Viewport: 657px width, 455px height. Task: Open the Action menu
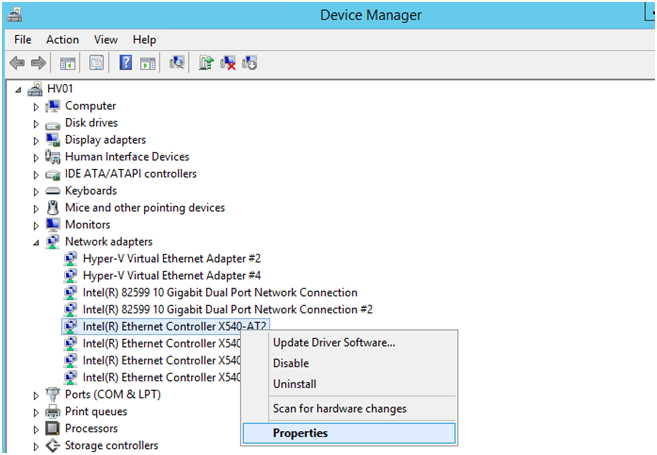tap(62, 40)
